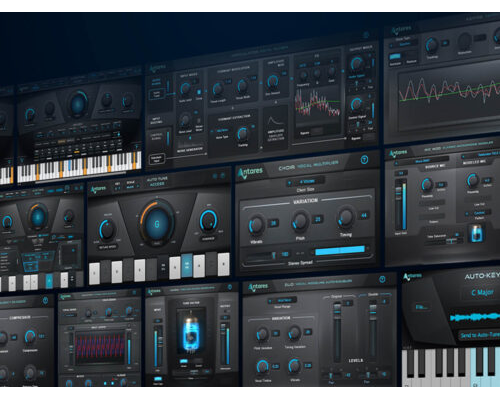
Task: Click the blue waveform display in Auto-Key
Action: point(474,318)
